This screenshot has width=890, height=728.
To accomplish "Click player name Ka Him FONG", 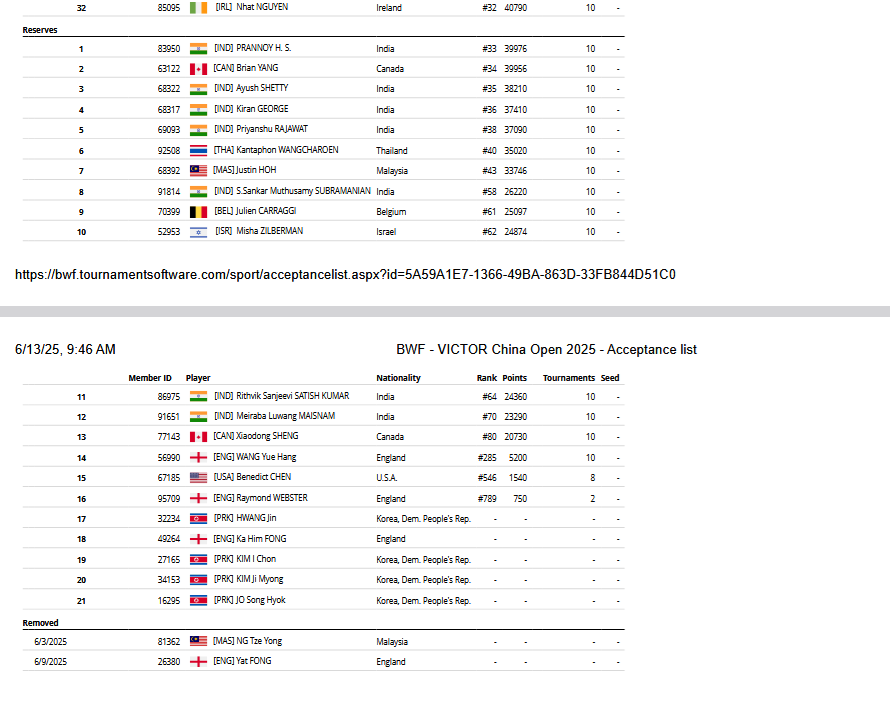I will [x=261, y=538].
